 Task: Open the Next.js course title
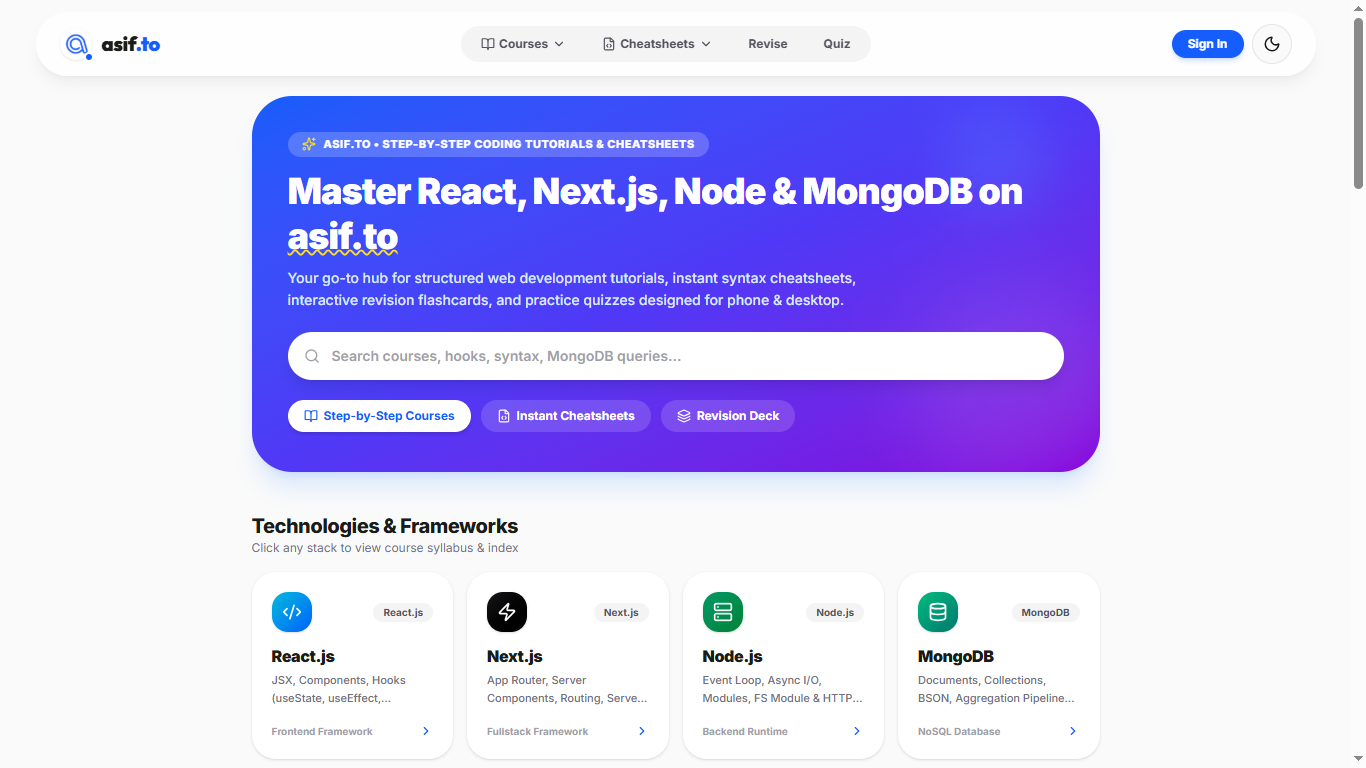coord(515,656)
